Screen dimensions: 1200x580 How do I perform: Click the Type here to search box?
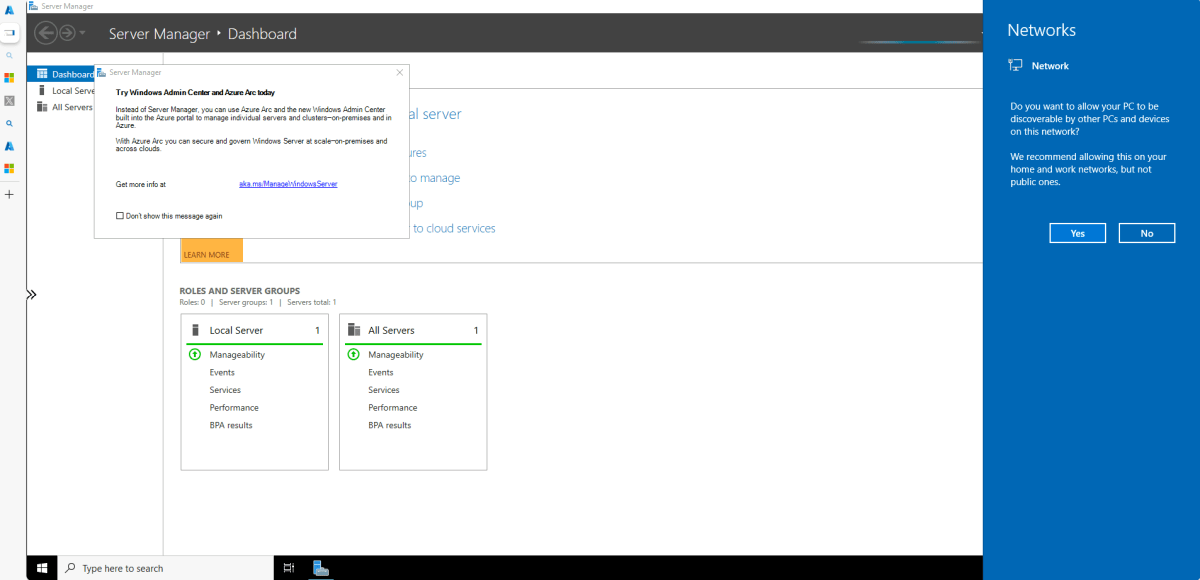pos(166,568)
